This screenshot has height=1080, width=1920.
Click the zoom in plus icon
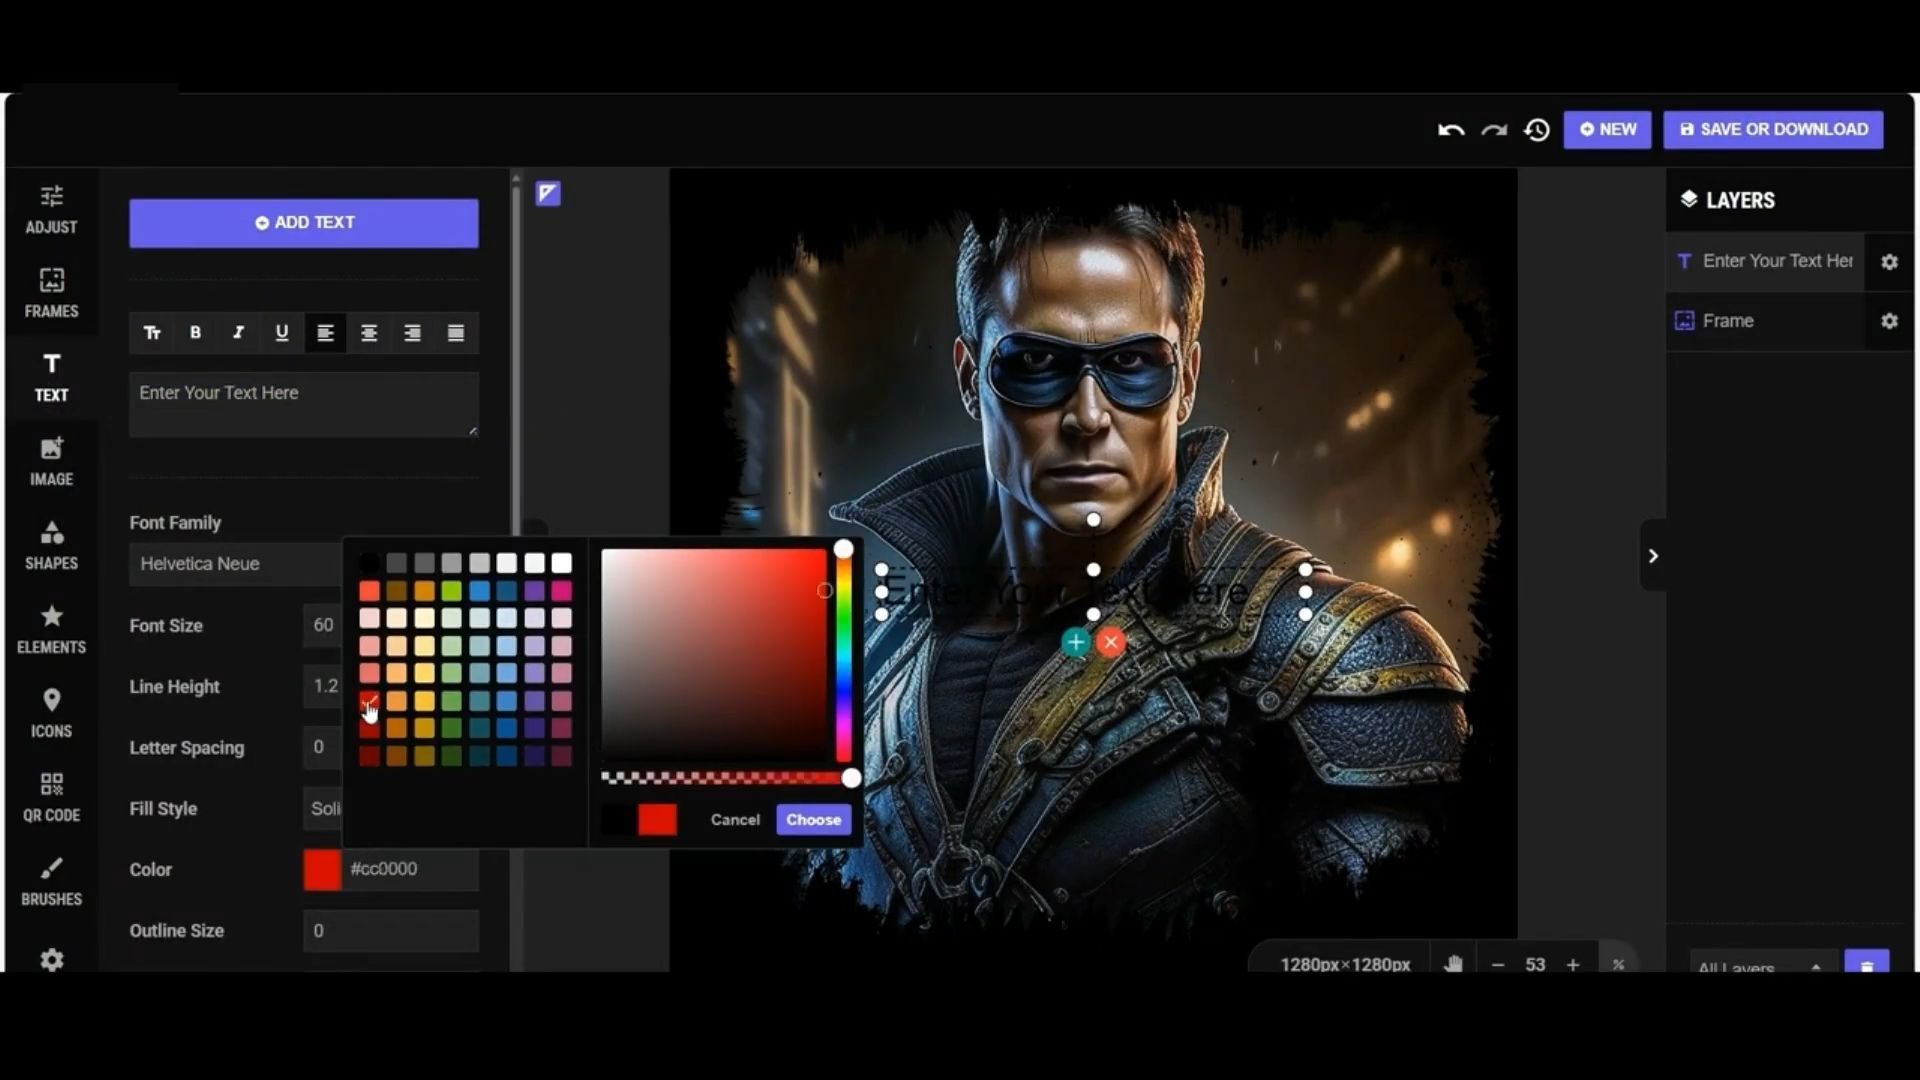[1573, 964]
